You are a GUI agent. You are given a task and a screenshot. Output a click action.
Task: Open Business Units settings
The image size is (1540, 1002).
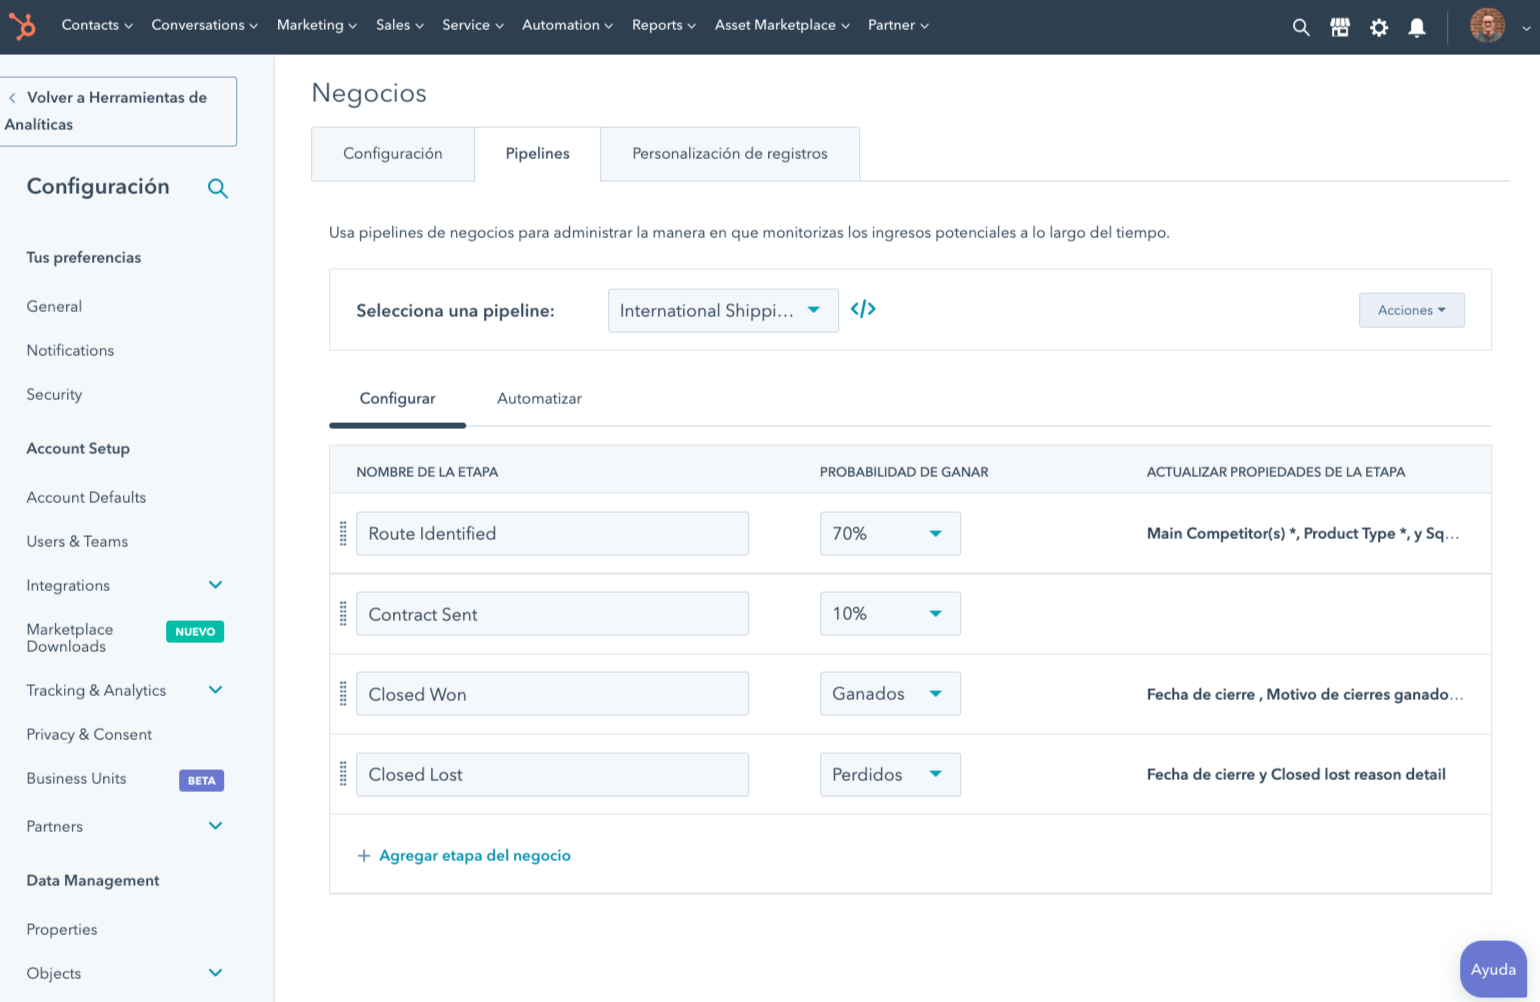[76, 779]
